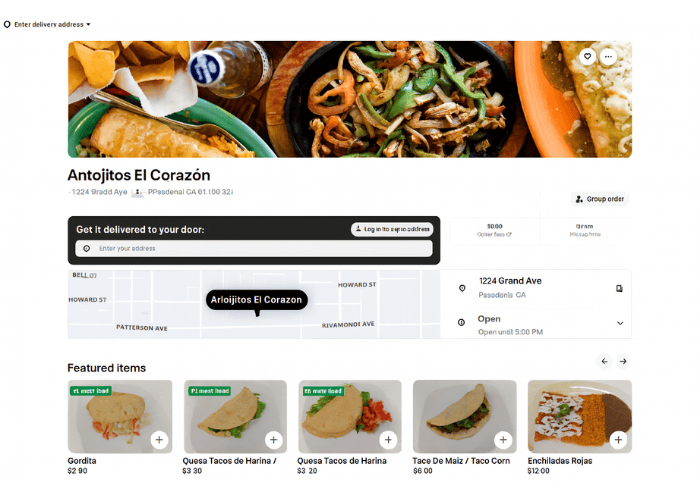Click the $0.00 delivery fee info

coord(495,230)
